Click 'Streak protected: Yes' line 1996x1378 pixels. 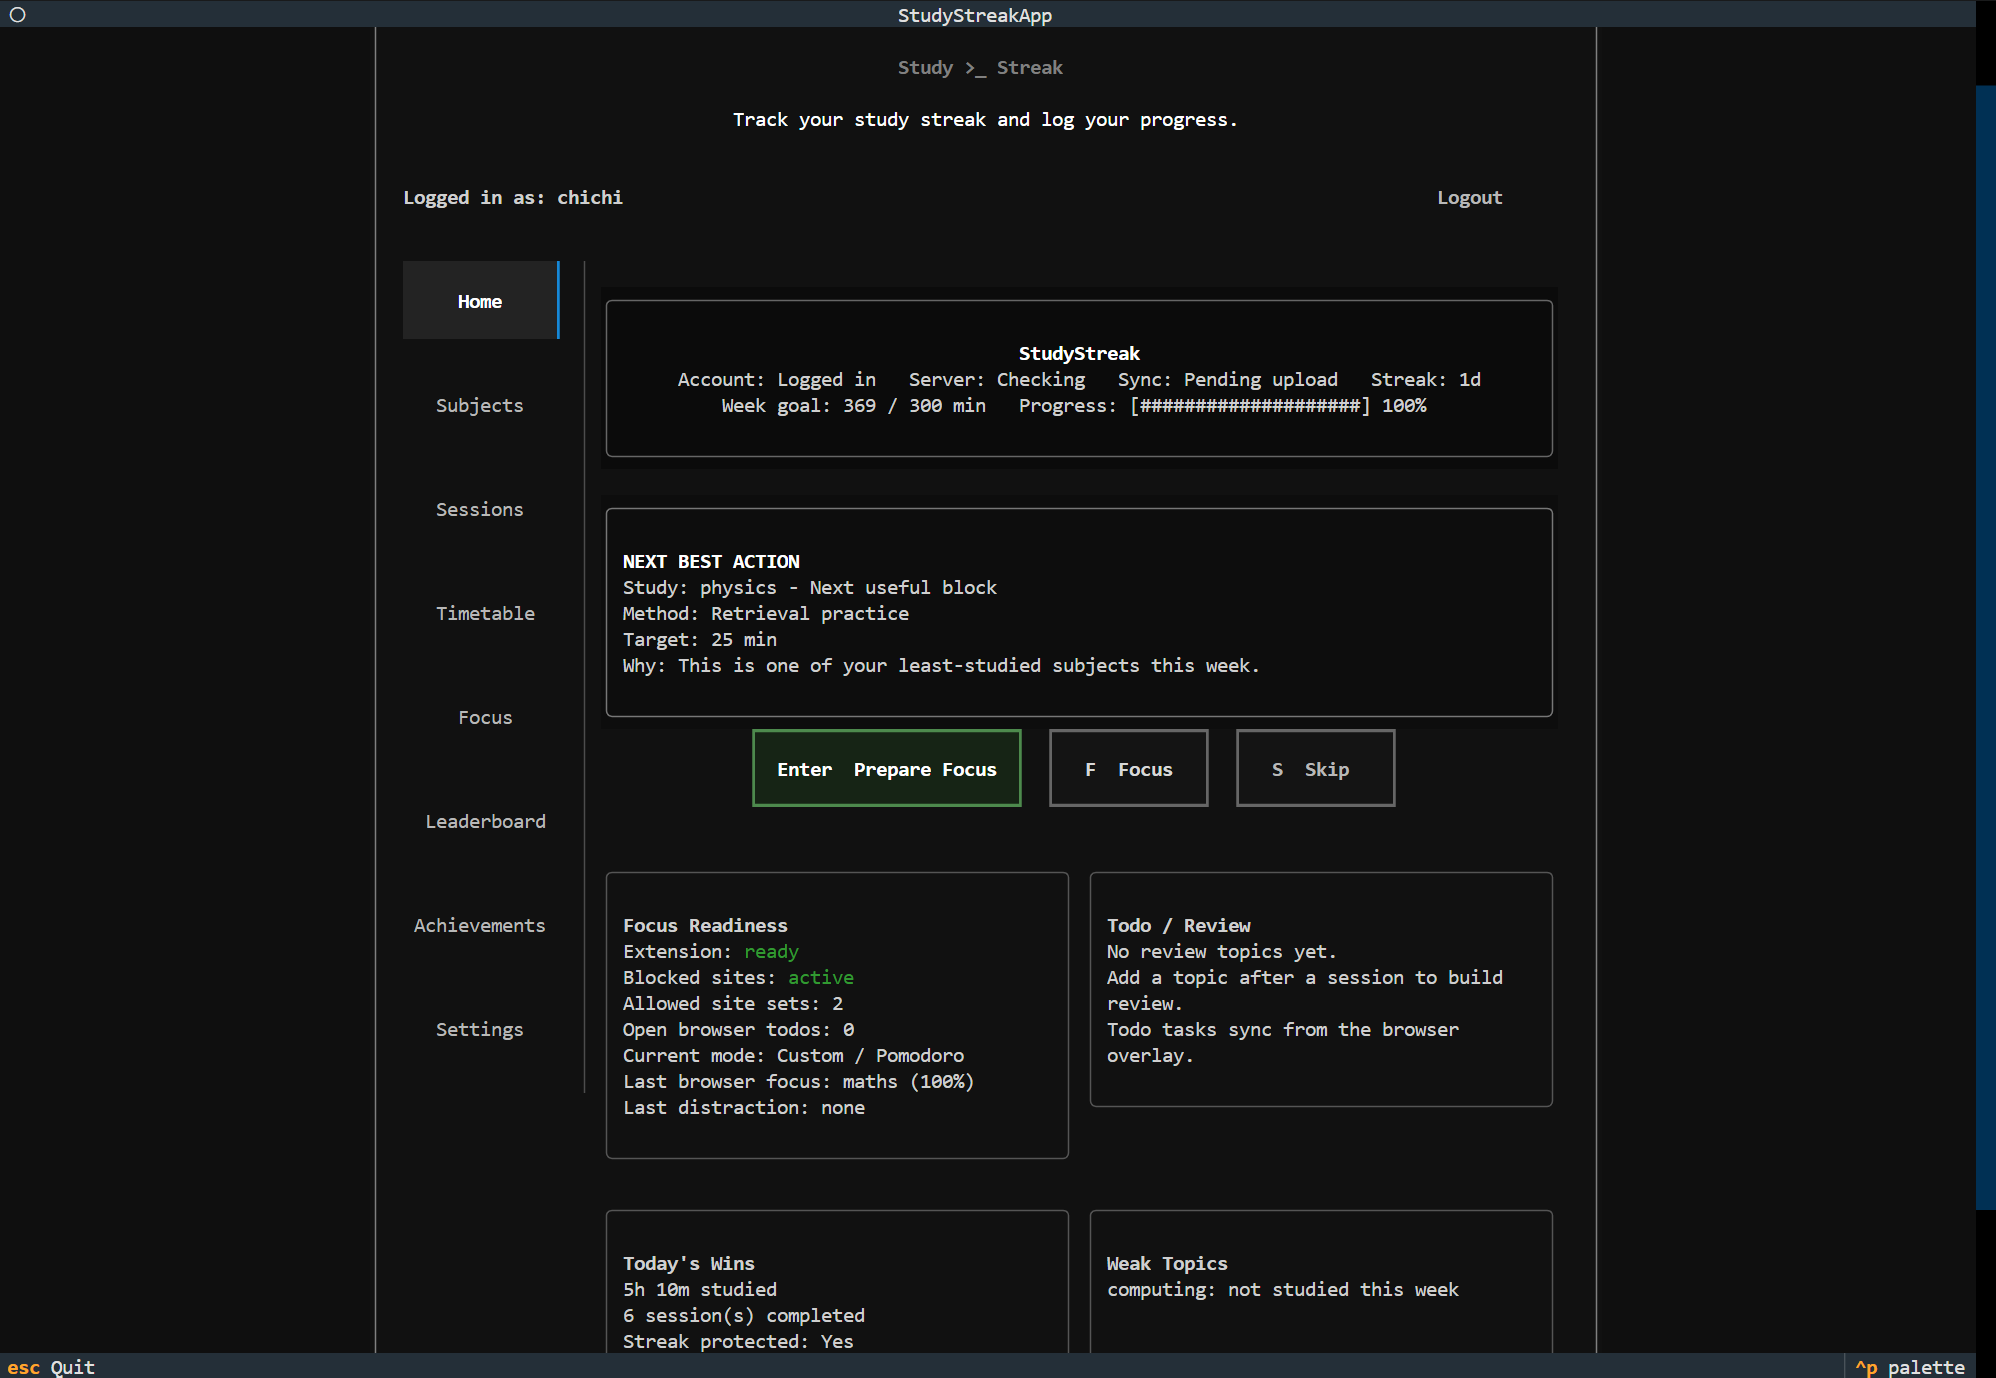click(738, 1341)
